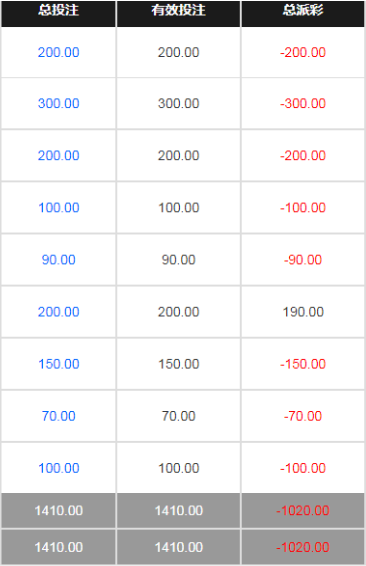Open the blue 70.00 total bet link

[58, 416]
